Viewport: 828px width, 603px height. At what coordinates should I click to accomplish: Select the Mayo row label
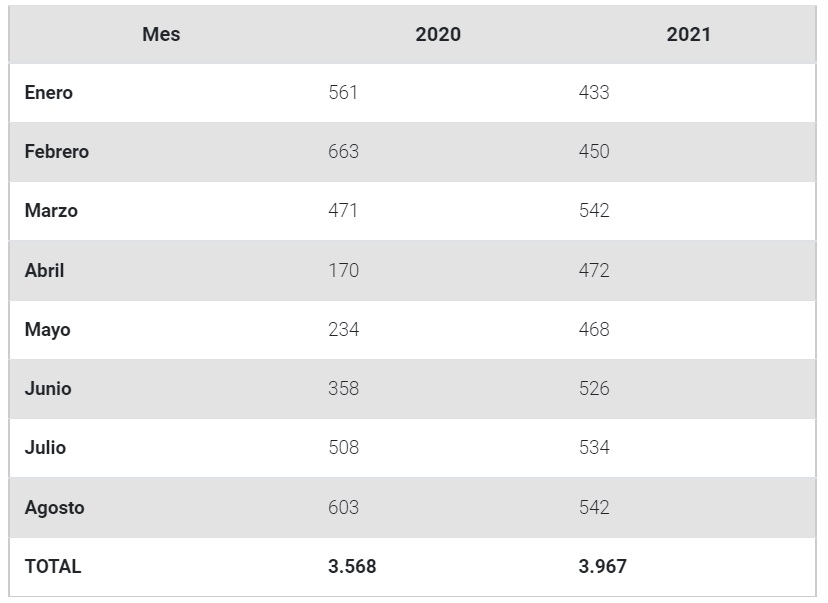point(48,329)
